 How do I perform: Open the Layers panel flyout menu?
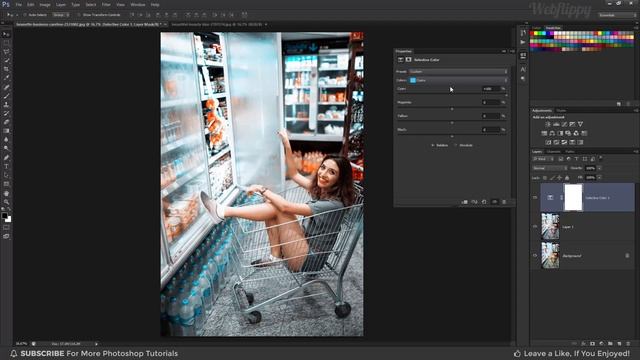(636, 151)
